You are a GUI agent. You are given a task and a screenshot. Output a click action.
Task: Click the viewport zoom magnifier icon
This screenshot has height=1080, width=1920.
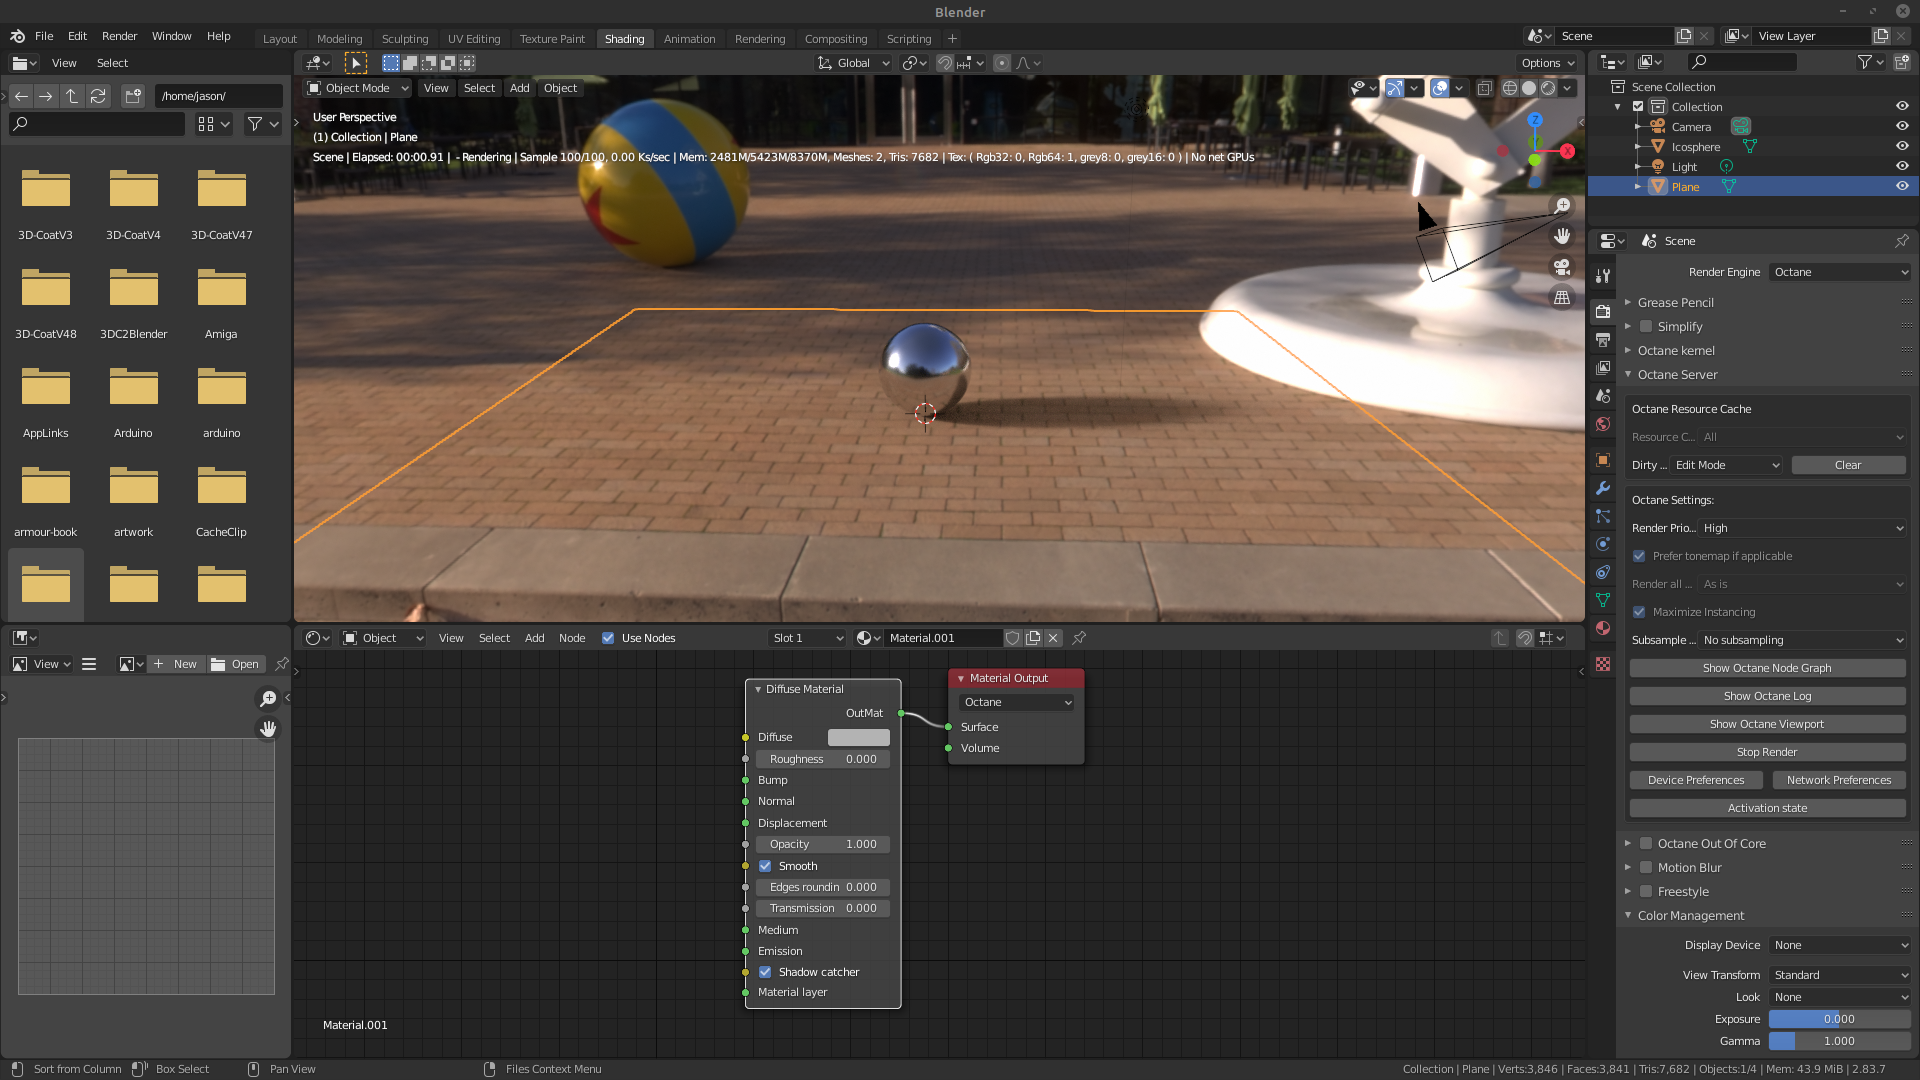[x=1562, y=206]
